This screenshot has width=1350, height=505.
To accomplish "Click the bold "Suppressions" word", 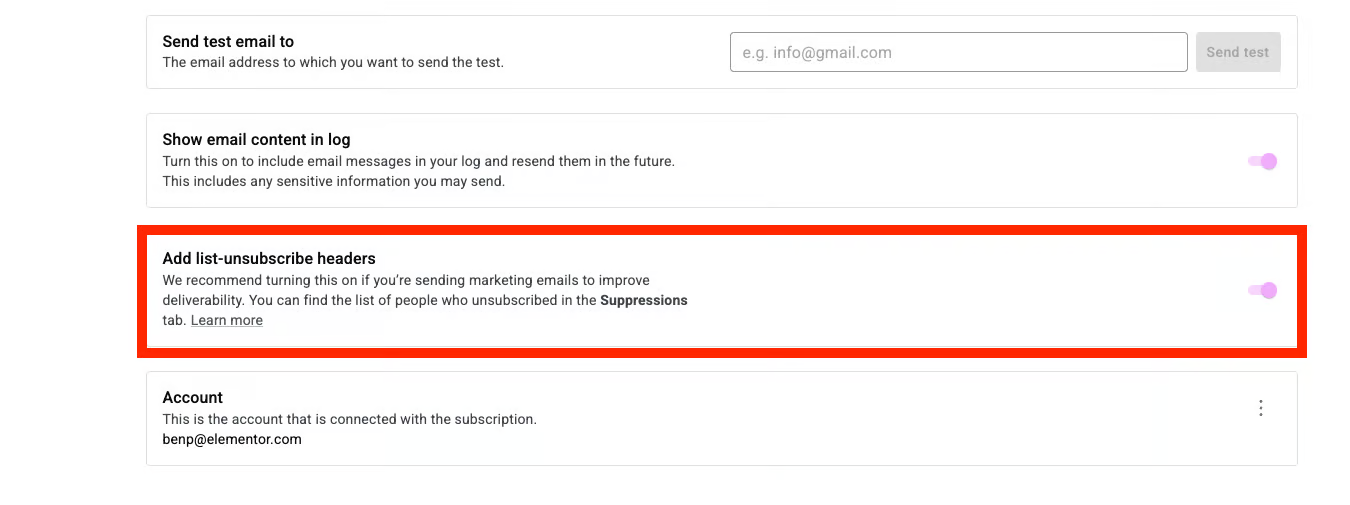I will (x=644, y=300).
